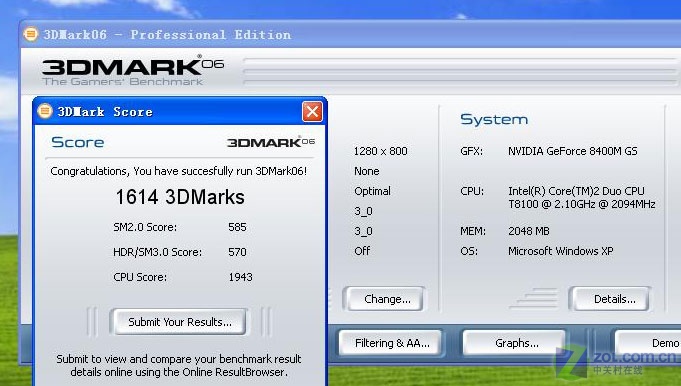Click the Intel Core2 Duo CPU text
681x386 pixels.
pyautogui.click(x=582, y=198)
